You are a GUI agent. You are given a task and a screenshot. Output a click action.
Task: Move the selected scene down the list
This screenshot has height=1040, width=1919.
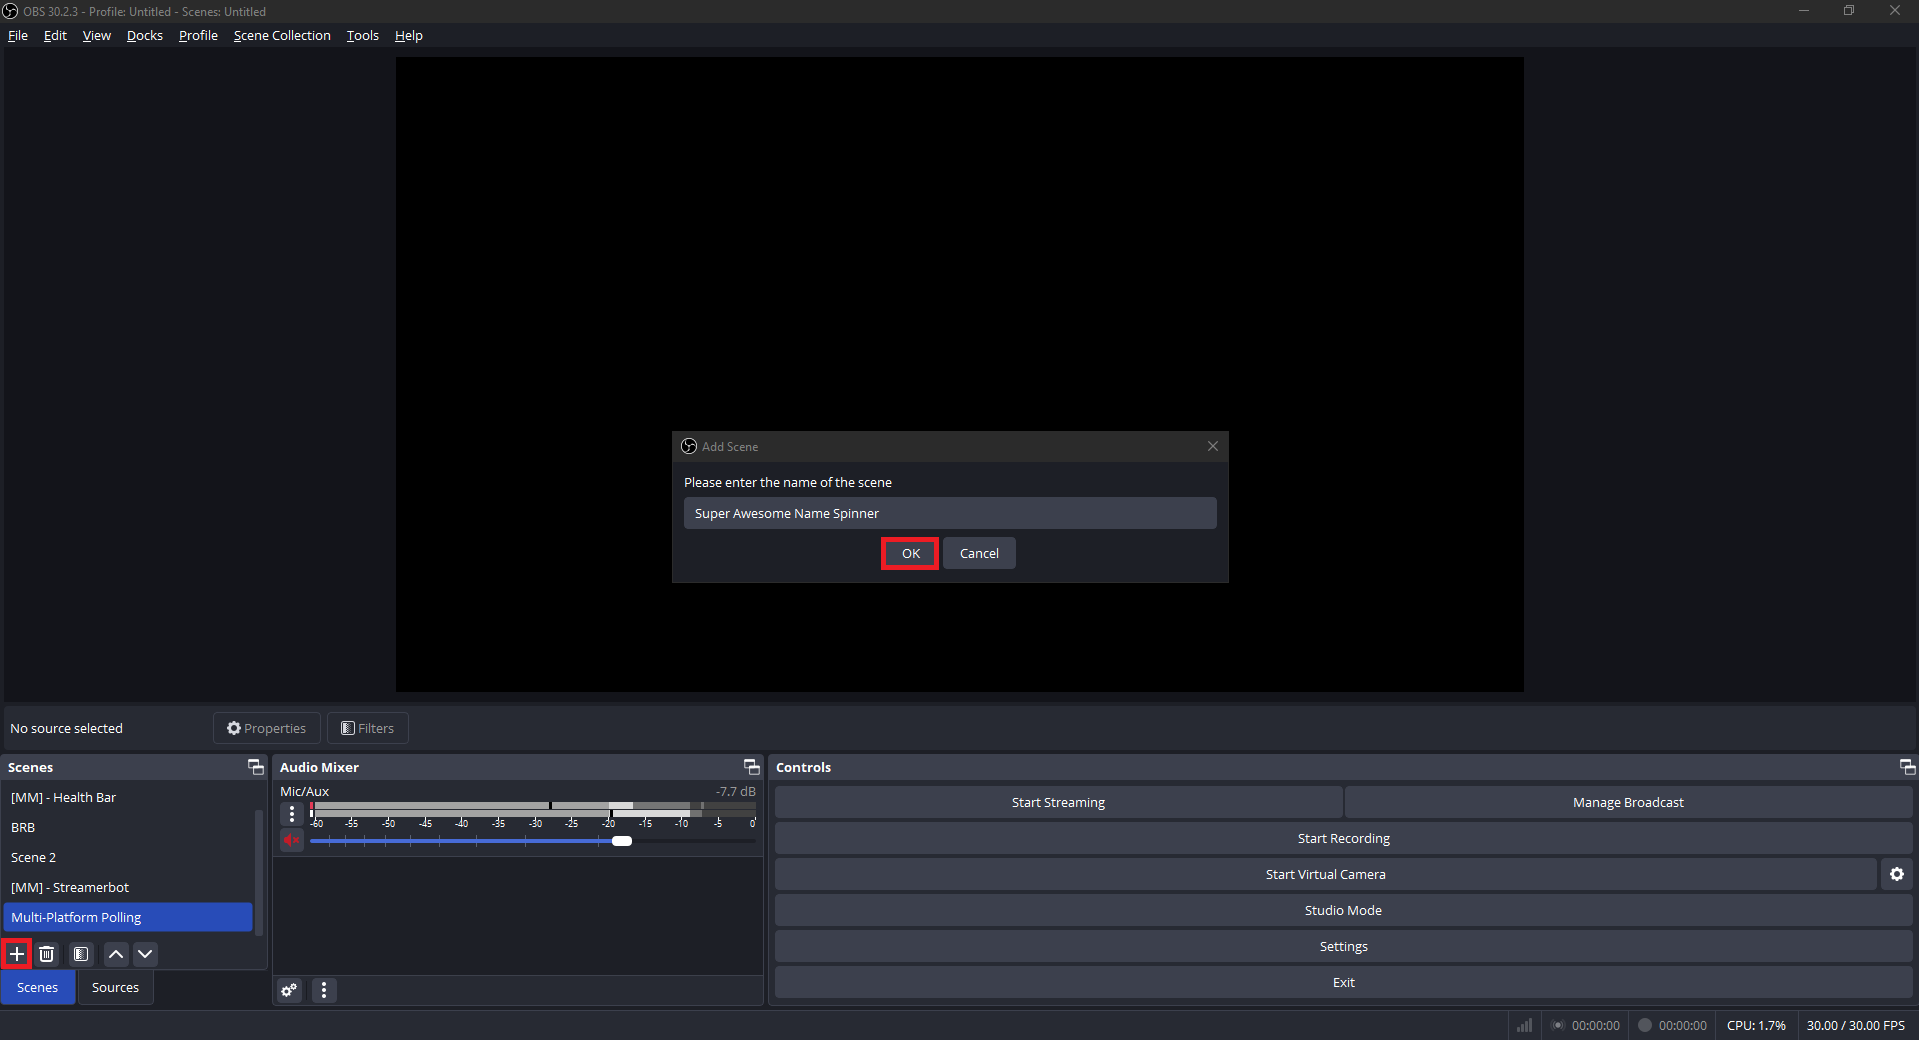[x=145, y=954]
